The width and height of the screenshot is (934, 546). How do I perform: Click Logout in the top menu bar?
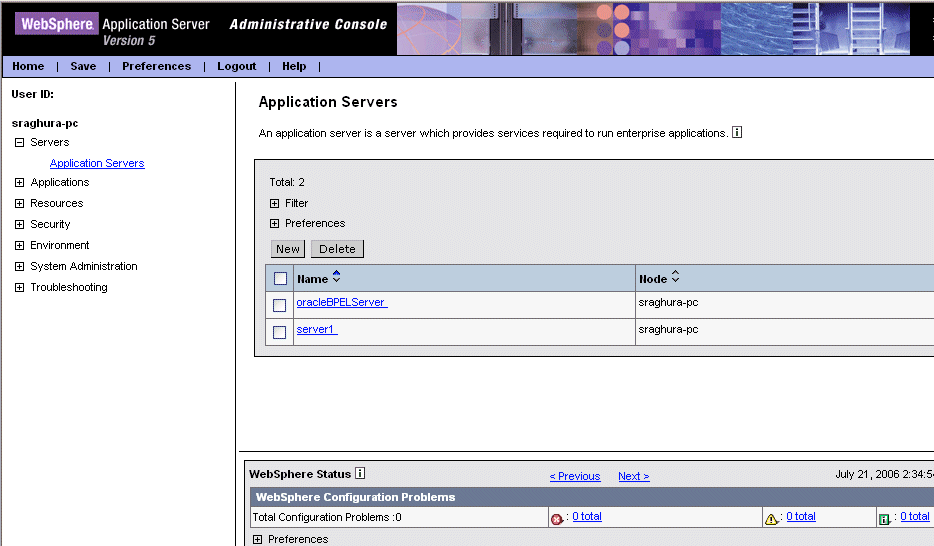click(x=236, y=66)
